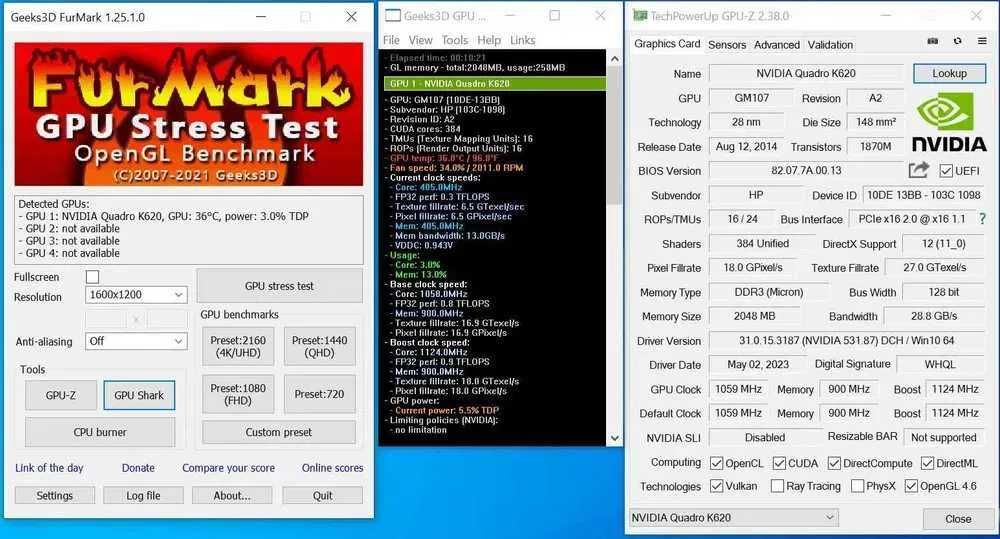Open the Help menu in GPU Shark

[x=489, y=40]
